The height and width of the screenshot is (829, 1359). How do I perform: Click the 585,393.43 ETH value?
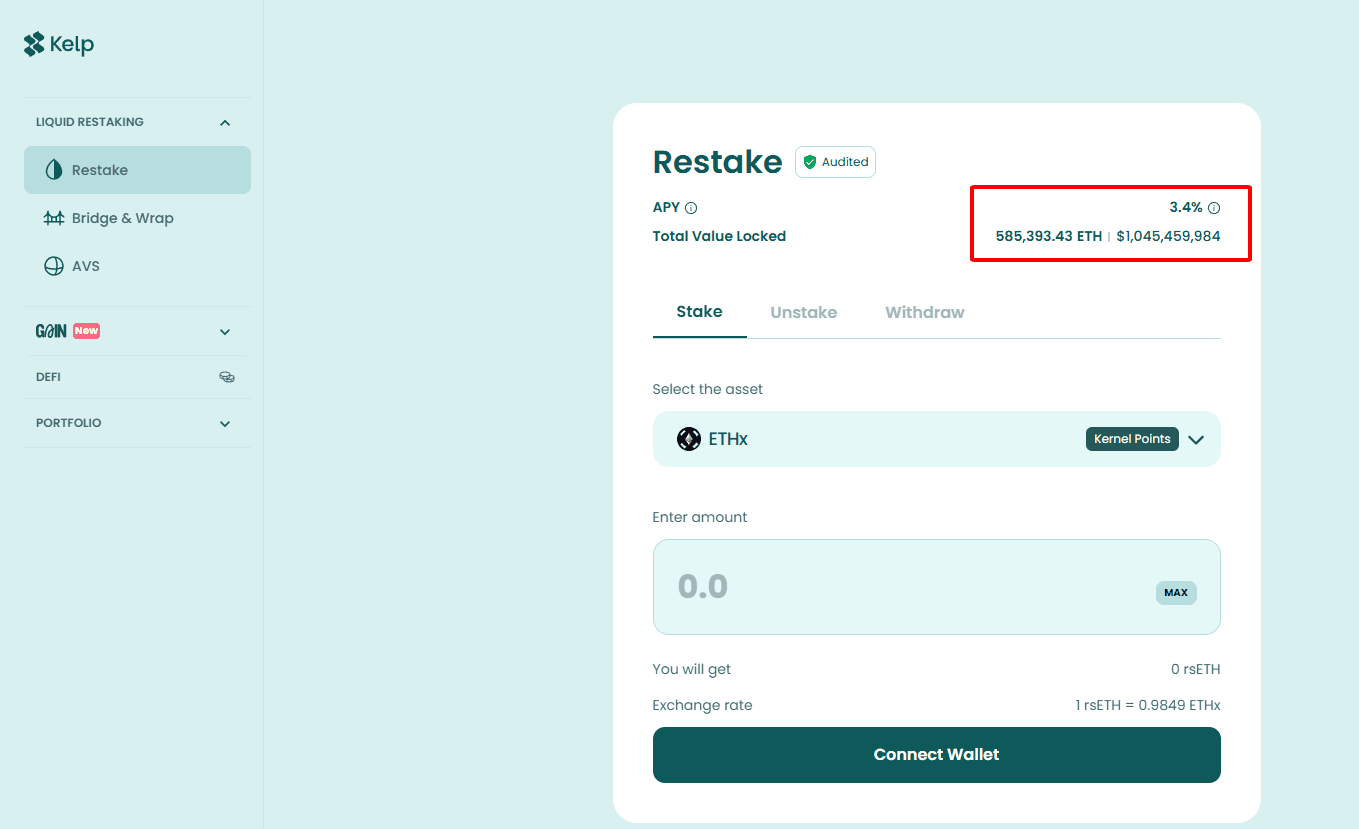1049,237
